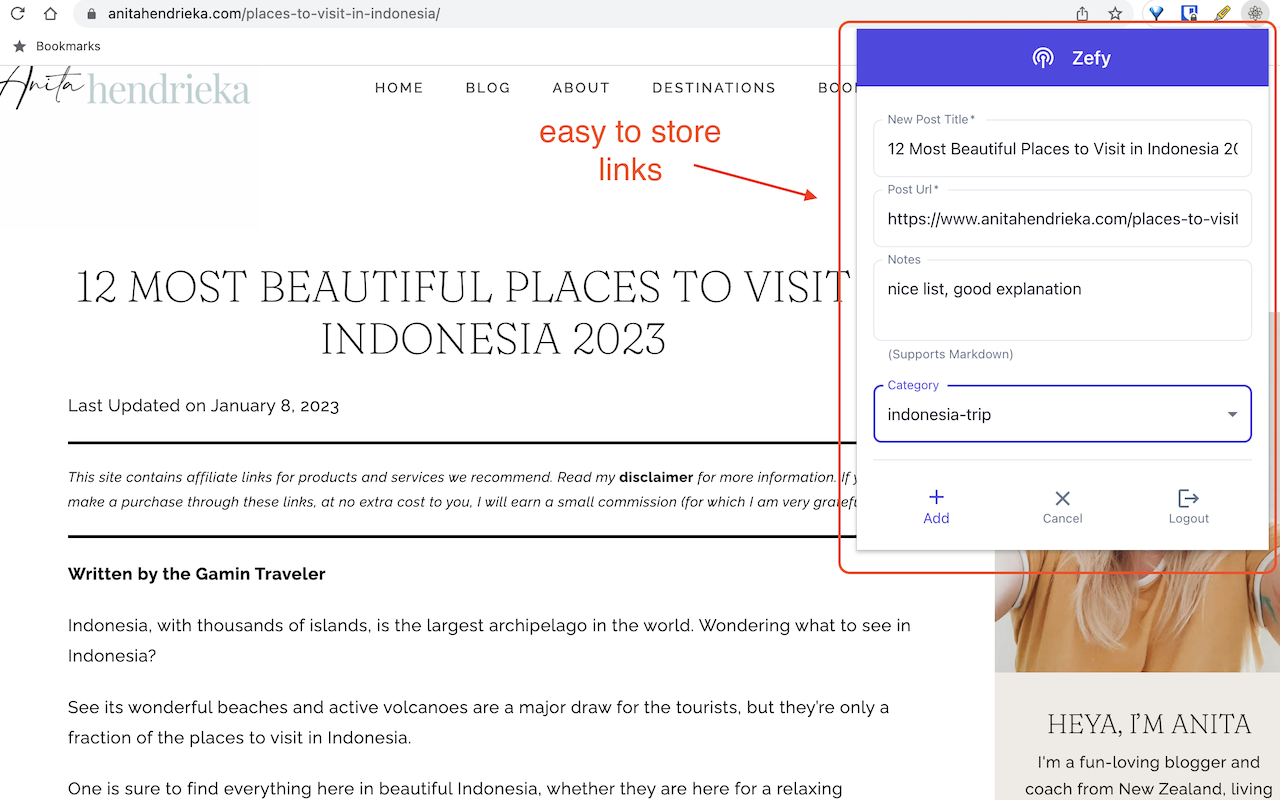This screenshot has height=800, width=1280.
Task: Open the password lock extension icon
Action: [x=1188, y=14]
